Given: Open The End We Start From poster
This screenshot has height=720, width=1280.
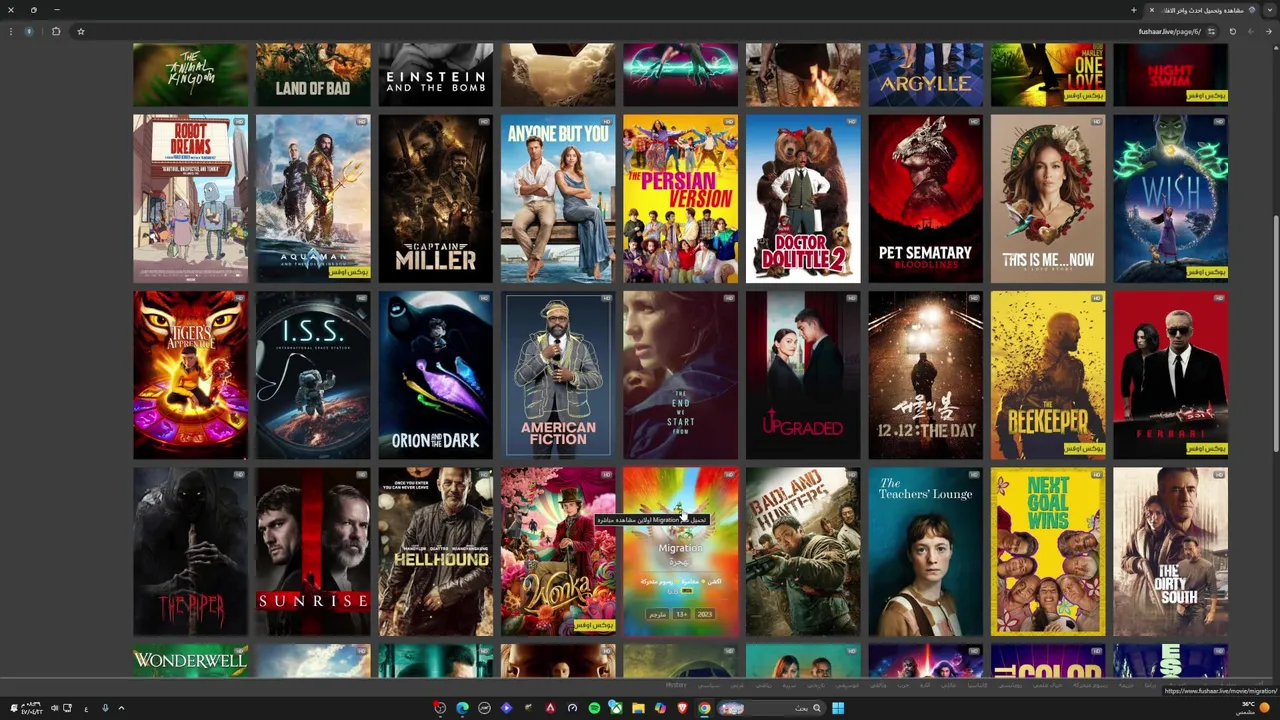Looking at the screenshot, I should coord(681,375).
